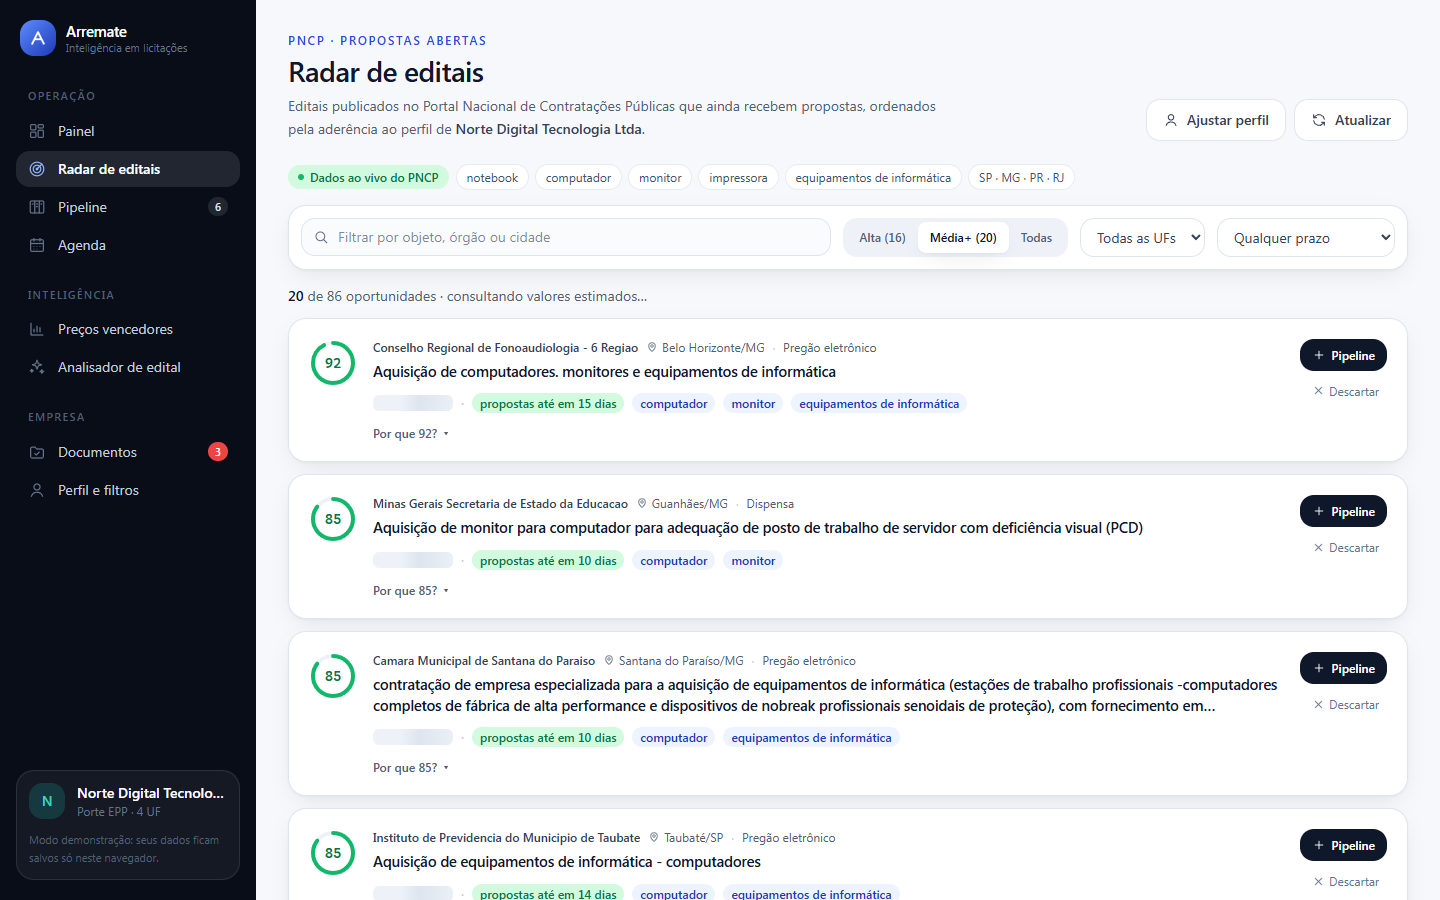Add Minas Gerais Secretaria edital to Pipeline

click(1343, 512)
